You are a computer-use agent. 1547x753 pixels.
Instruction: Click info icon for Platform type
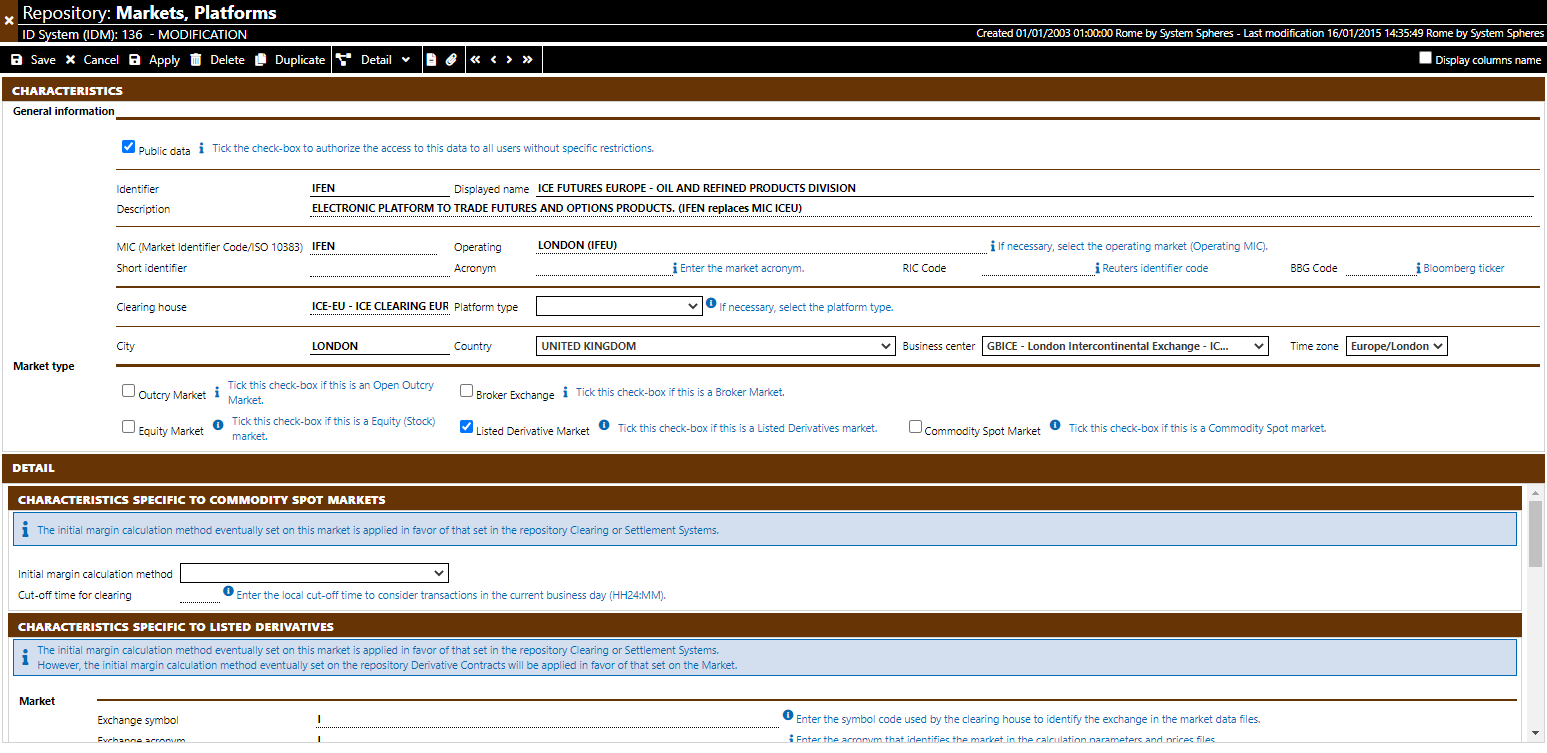coord(711,303)
